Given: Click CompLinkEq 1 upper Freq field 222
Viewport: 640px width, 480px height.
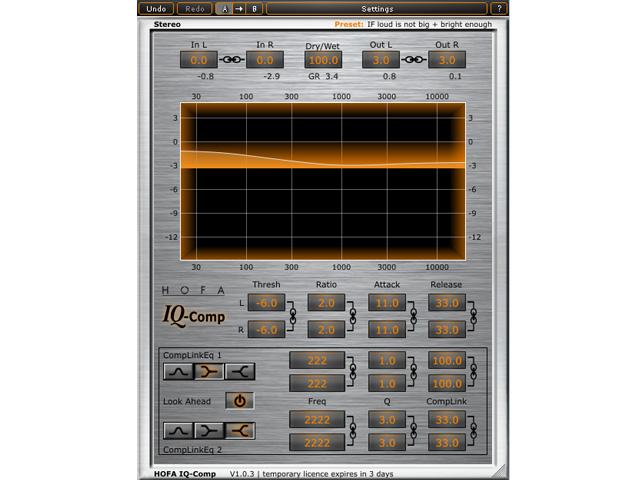Looking at the screenshot, I should tap(317, 360).
